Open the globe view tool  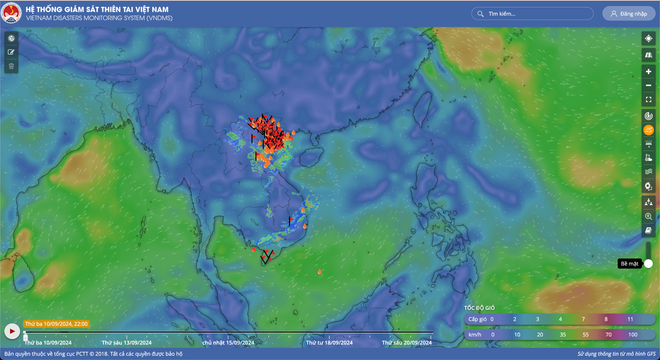(11, 38)
